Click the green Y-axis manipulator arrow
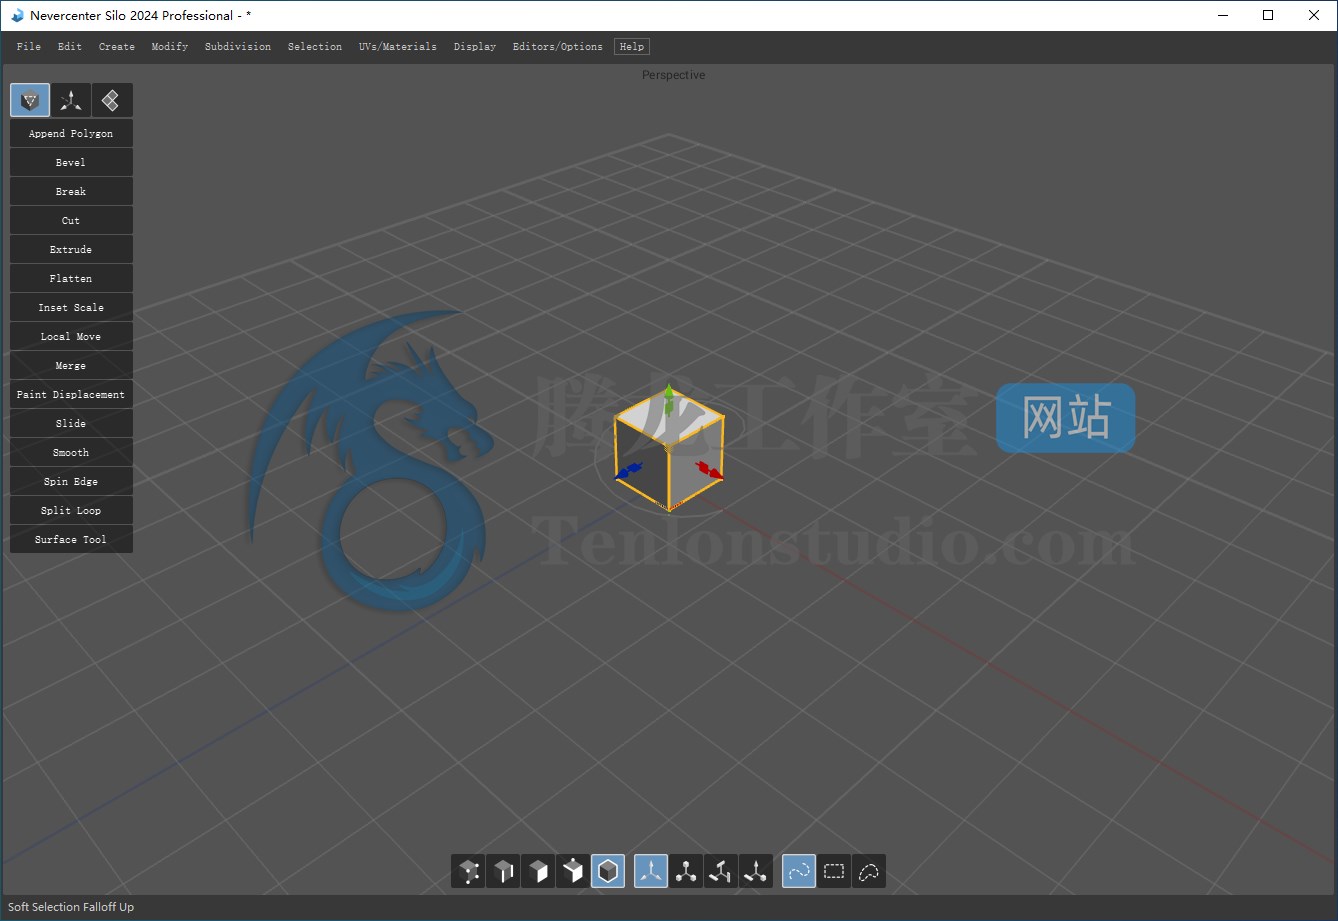 click(669, 398)
